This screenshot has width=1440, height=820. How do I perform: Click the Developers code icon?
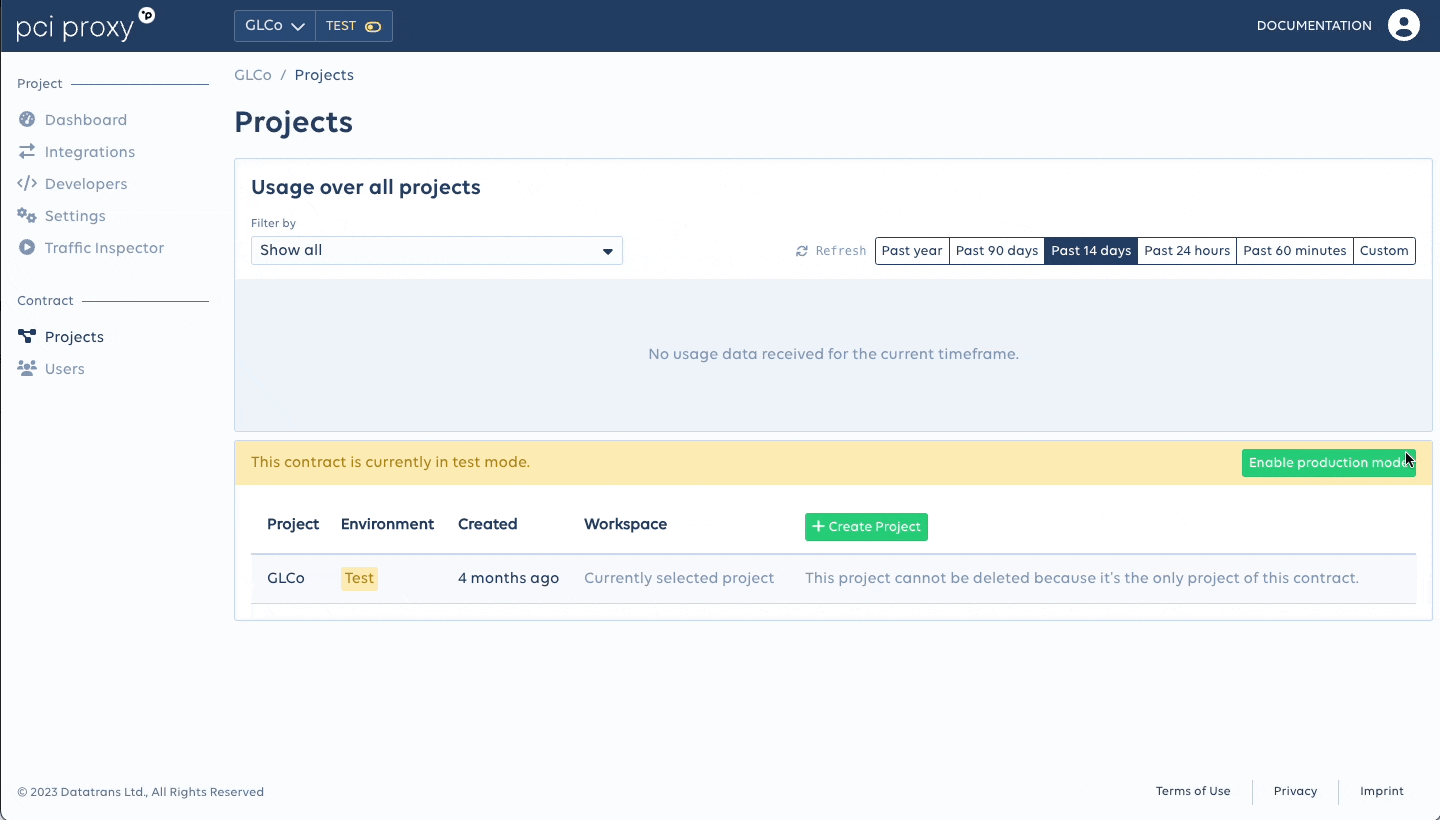point(27,184)
